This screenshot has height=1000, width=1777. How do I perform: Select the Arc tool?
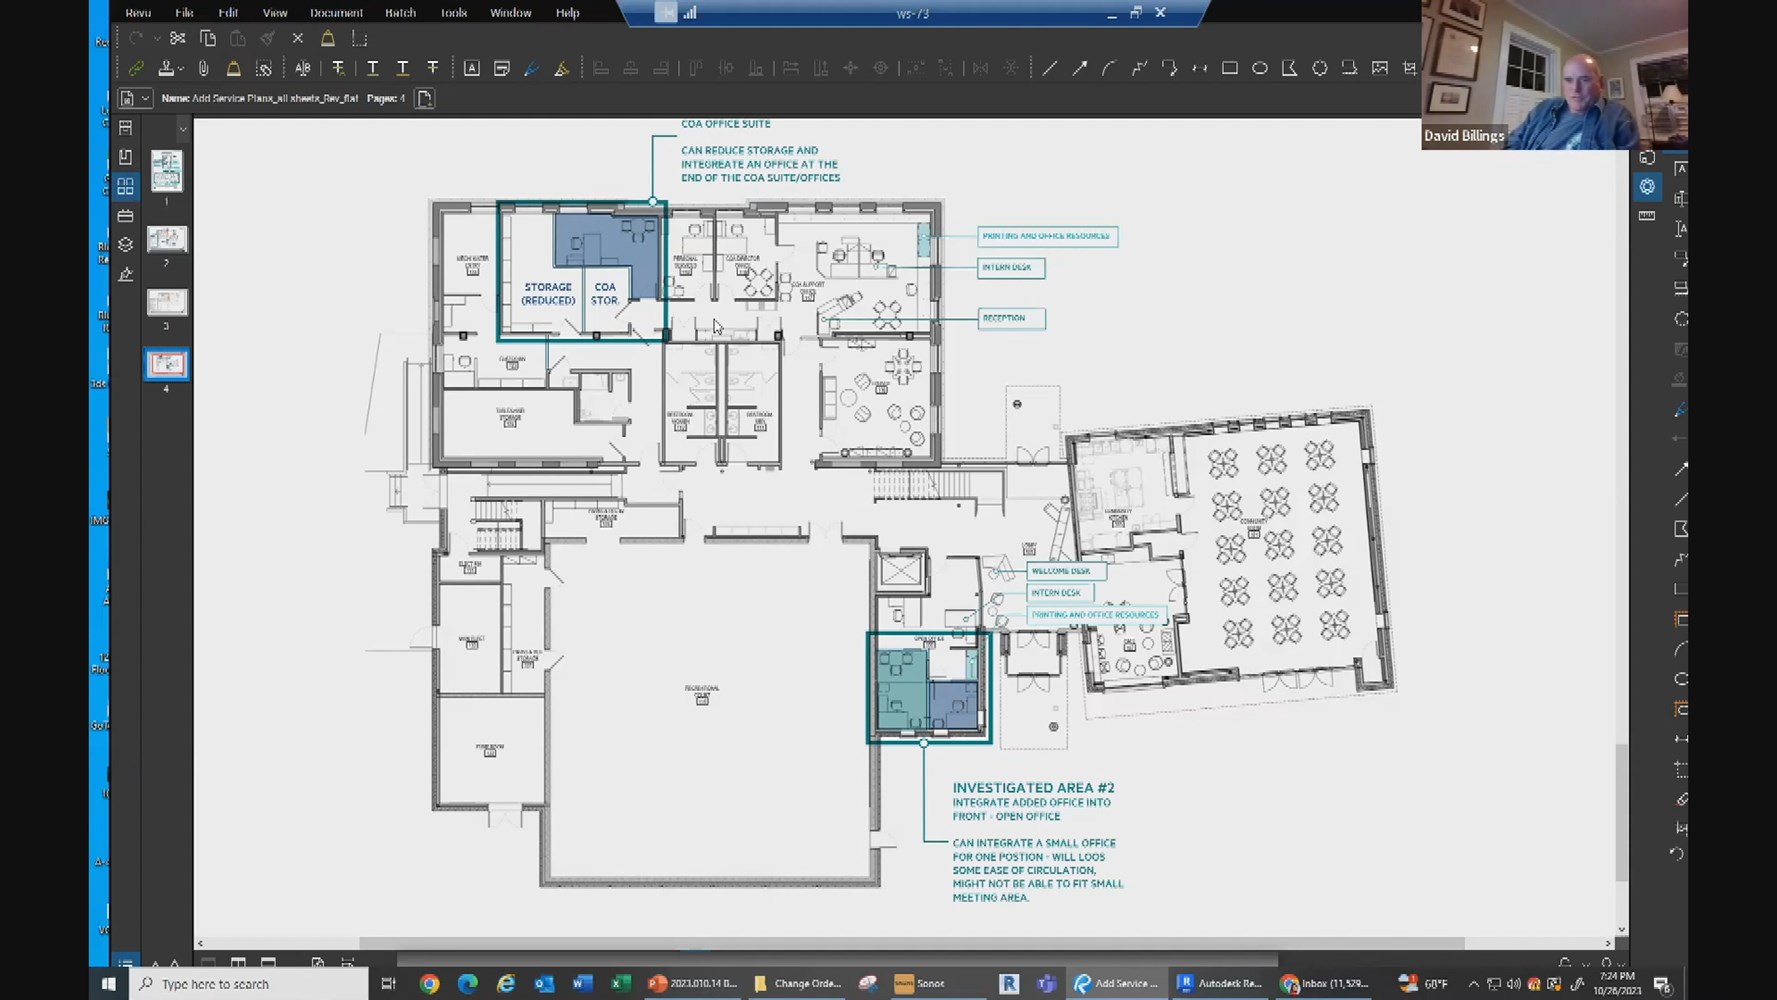pyautogui.click(x=1109, y=68)
